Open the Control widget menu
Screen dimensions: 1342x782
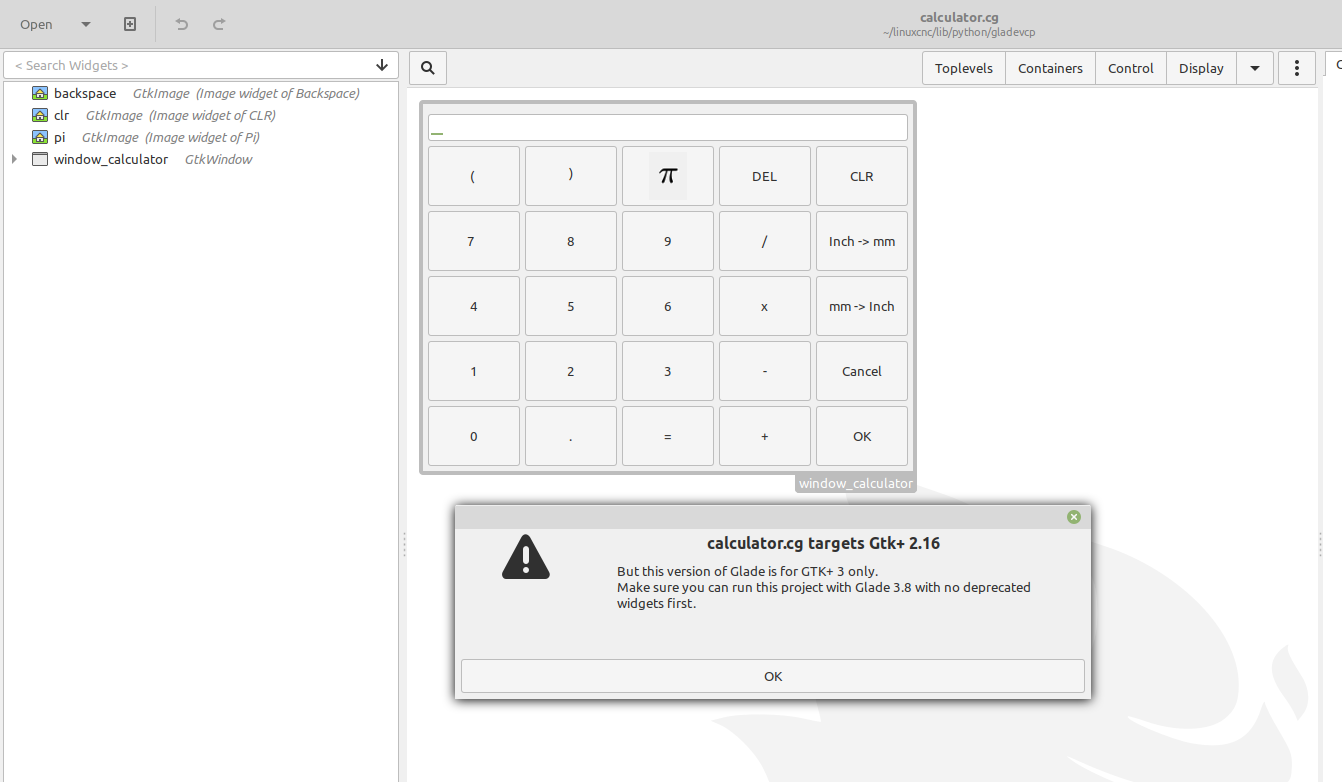pos(1131,68)
